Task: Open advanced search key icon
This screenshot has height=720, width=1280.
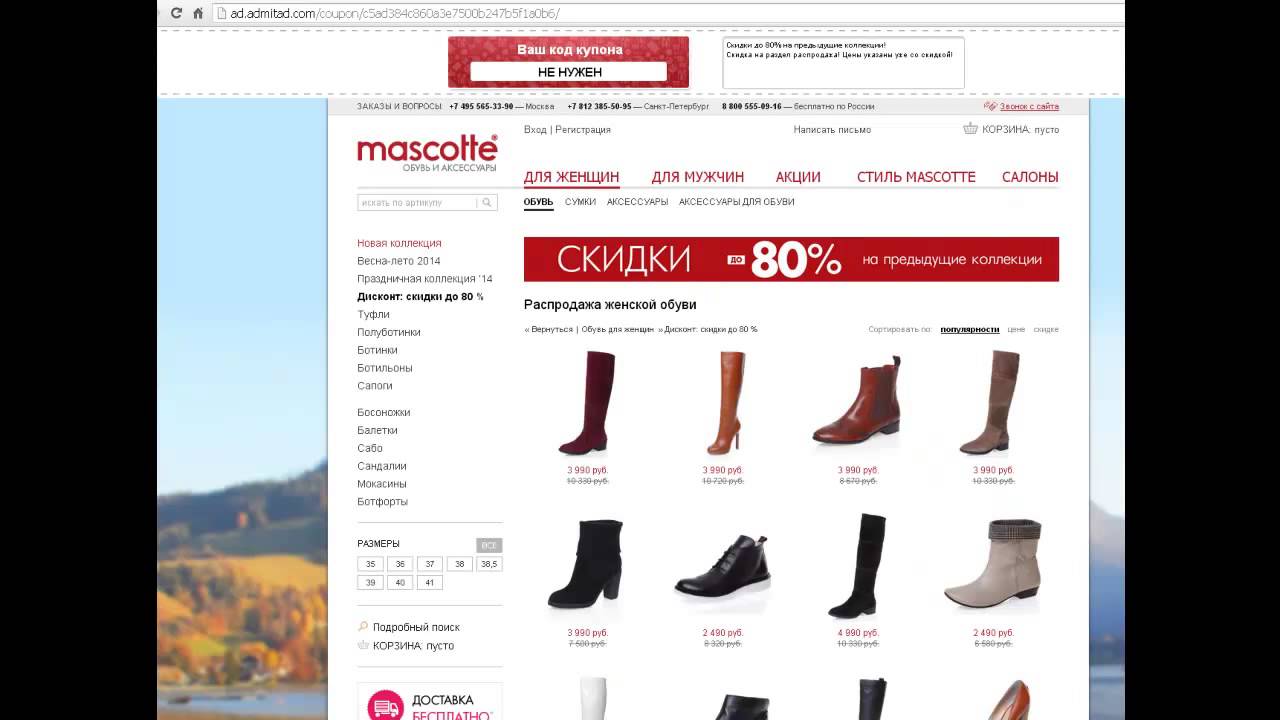Action: pyautogui.click(x=363, y=627)
